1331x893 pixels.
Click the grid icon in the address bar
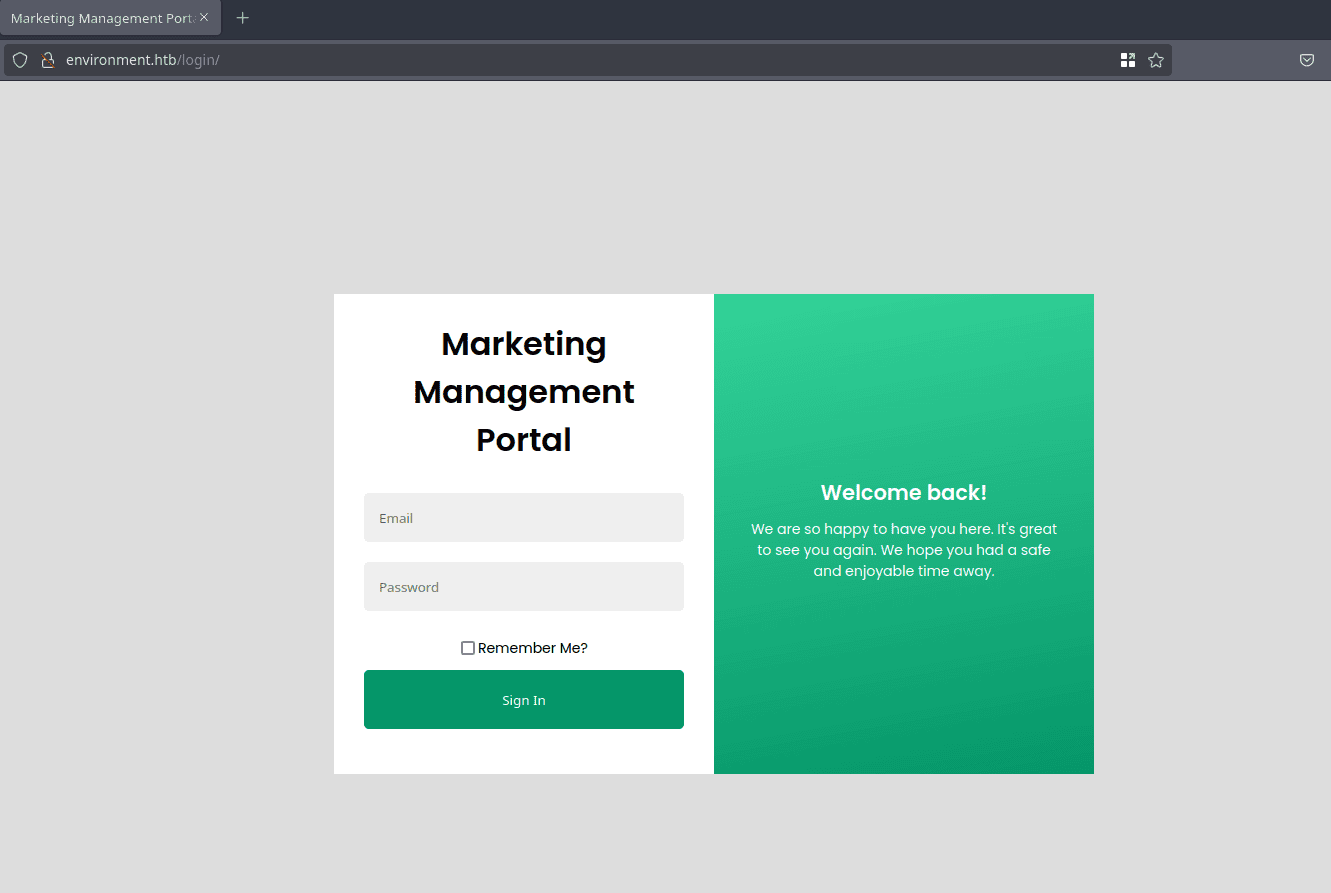[x=1128, y=60]
